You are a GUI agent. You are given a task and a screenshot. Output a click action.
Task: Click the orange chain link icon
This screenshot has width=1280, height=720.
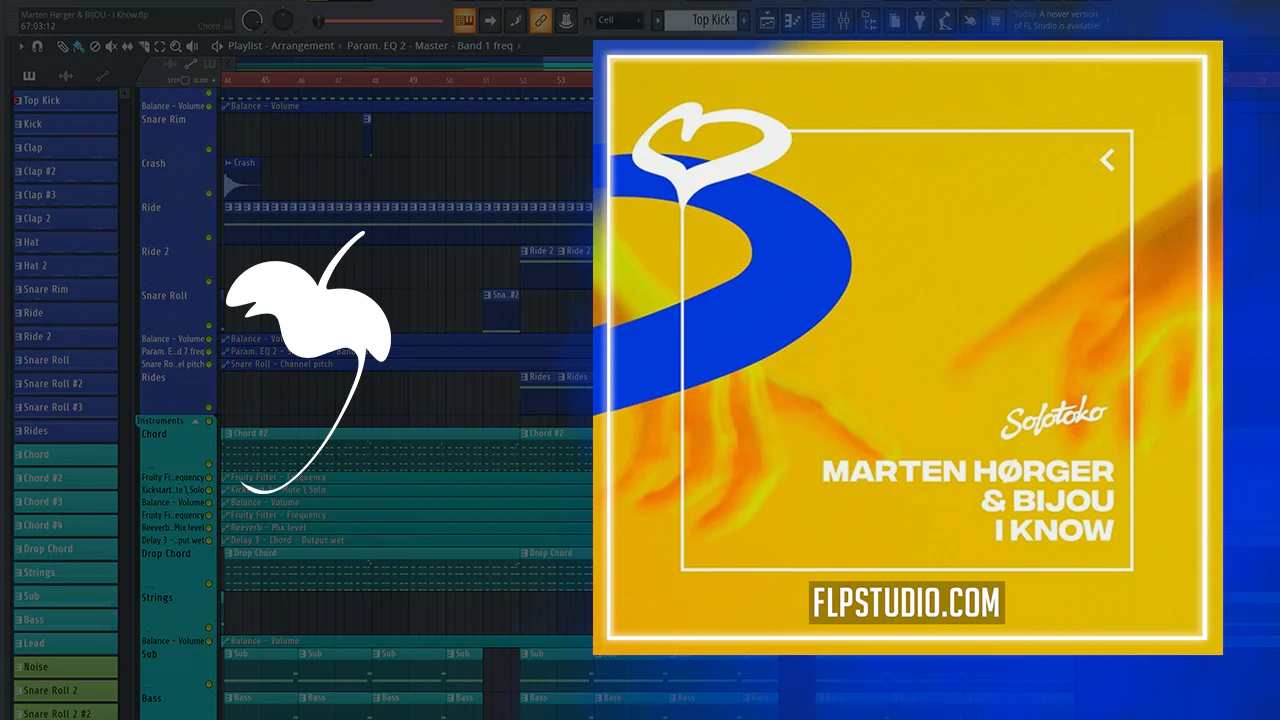[x=540, y=20]
